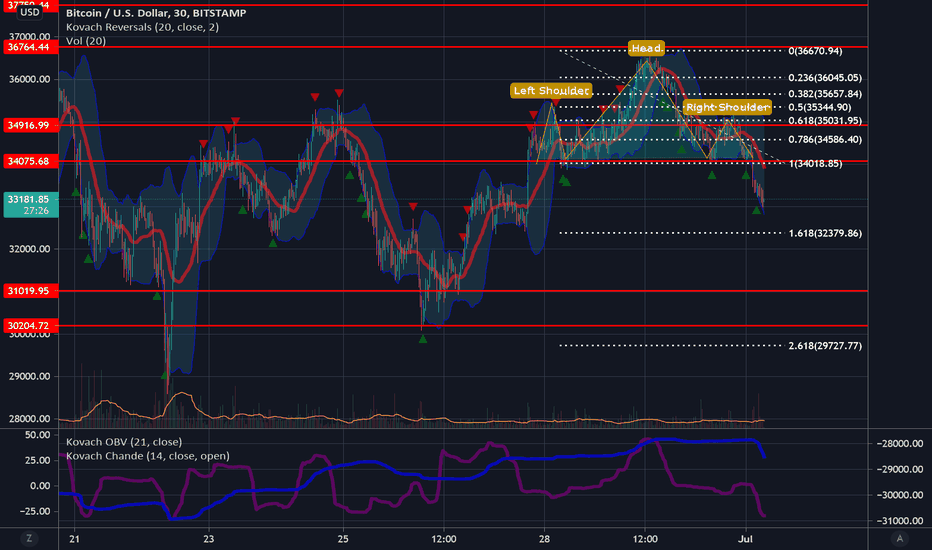Click the Fibonacci 1(34018.85) level
This screenshot has height=550, width=932.
(x=816, y=164)
